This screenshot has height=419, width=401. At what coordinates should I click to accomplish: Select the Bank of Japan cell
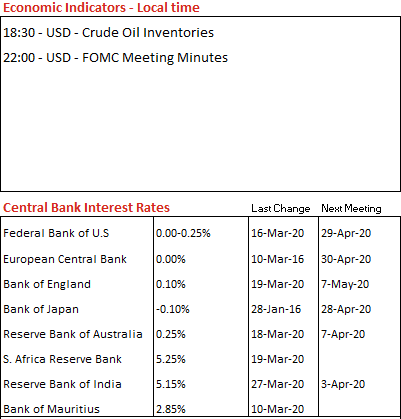41,309
